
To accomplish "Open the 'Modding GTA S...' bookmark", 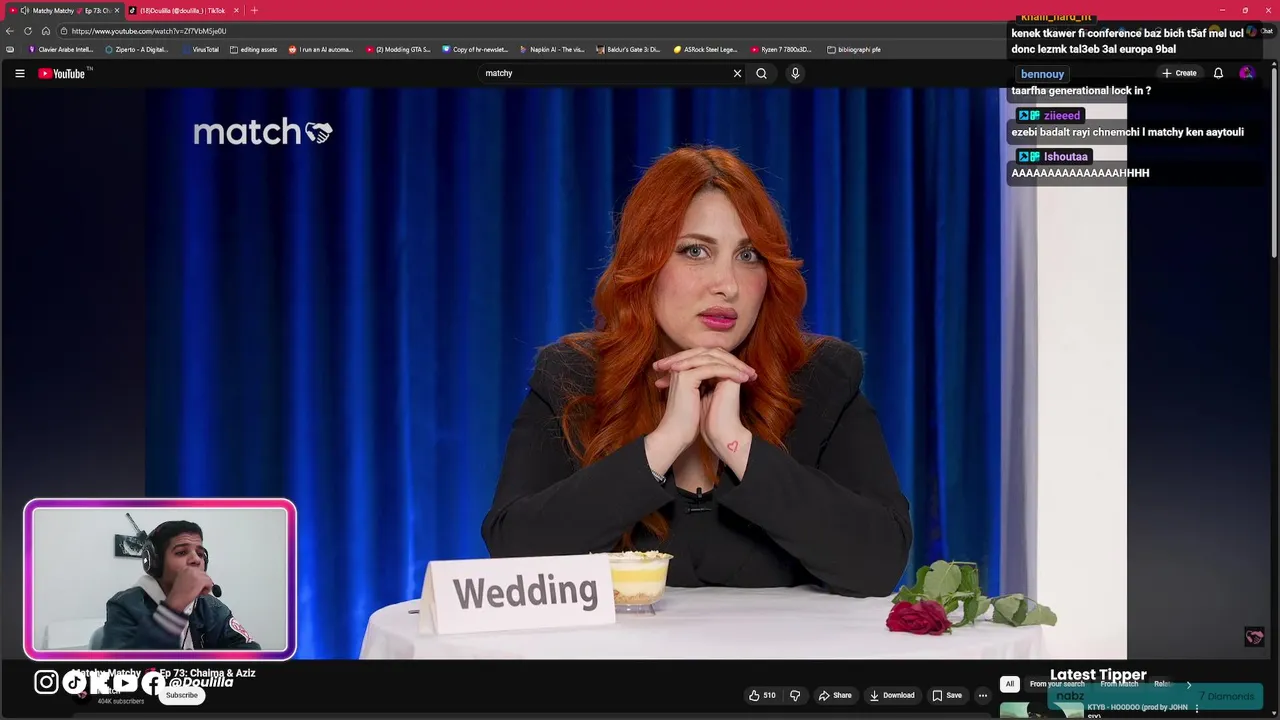I will pos(398,49).
